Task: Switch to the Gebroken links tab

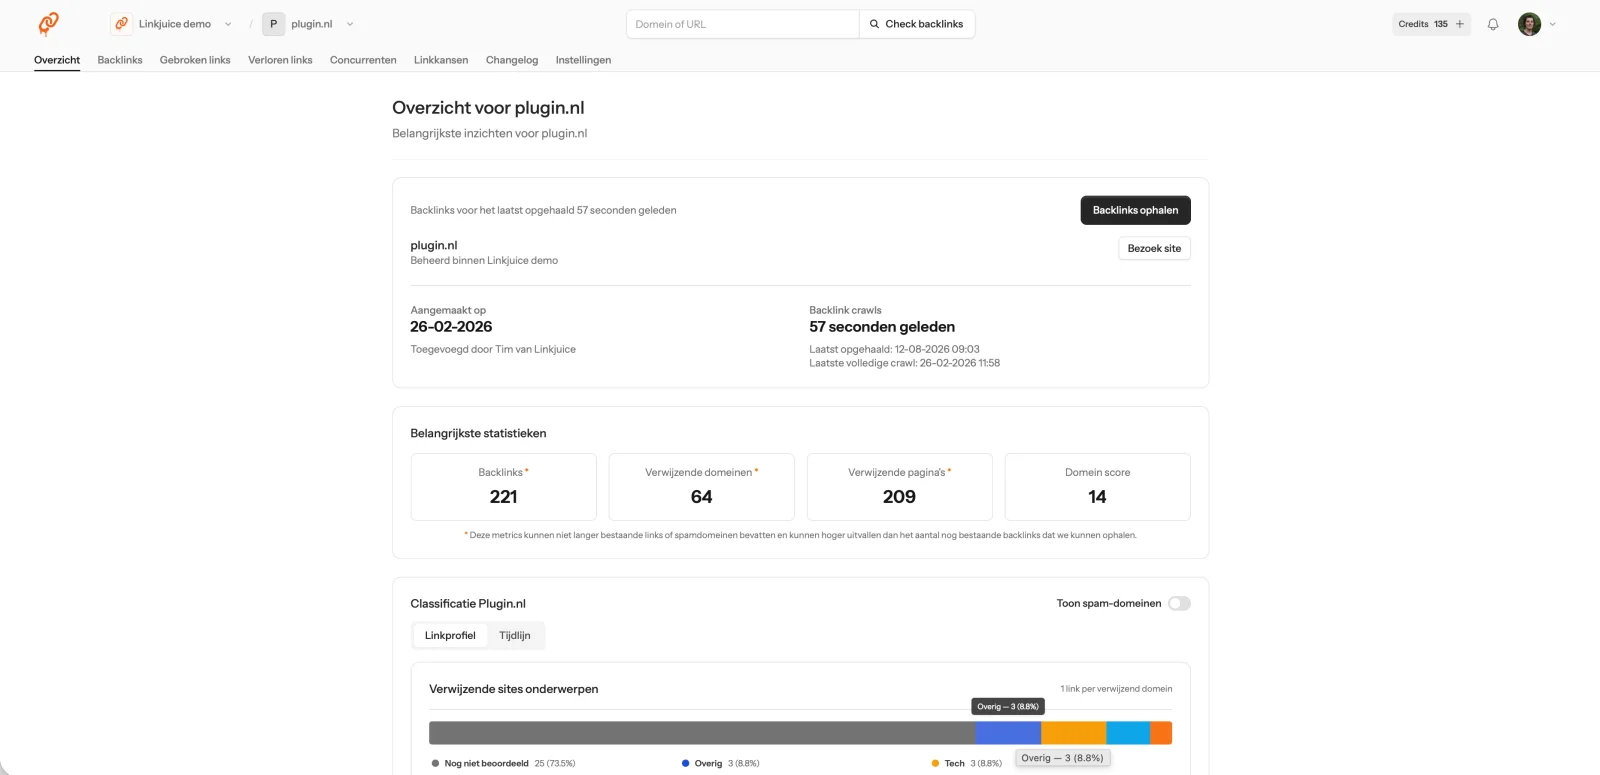Action: [x=195, y=60]
